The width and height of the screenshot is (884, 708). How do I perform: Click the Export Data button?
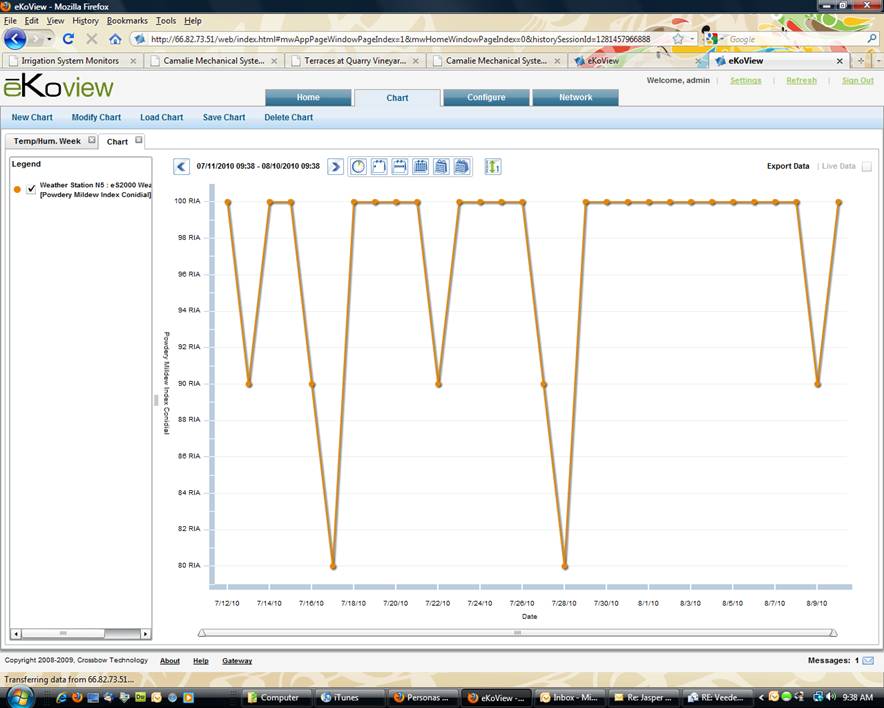[788, 167]
